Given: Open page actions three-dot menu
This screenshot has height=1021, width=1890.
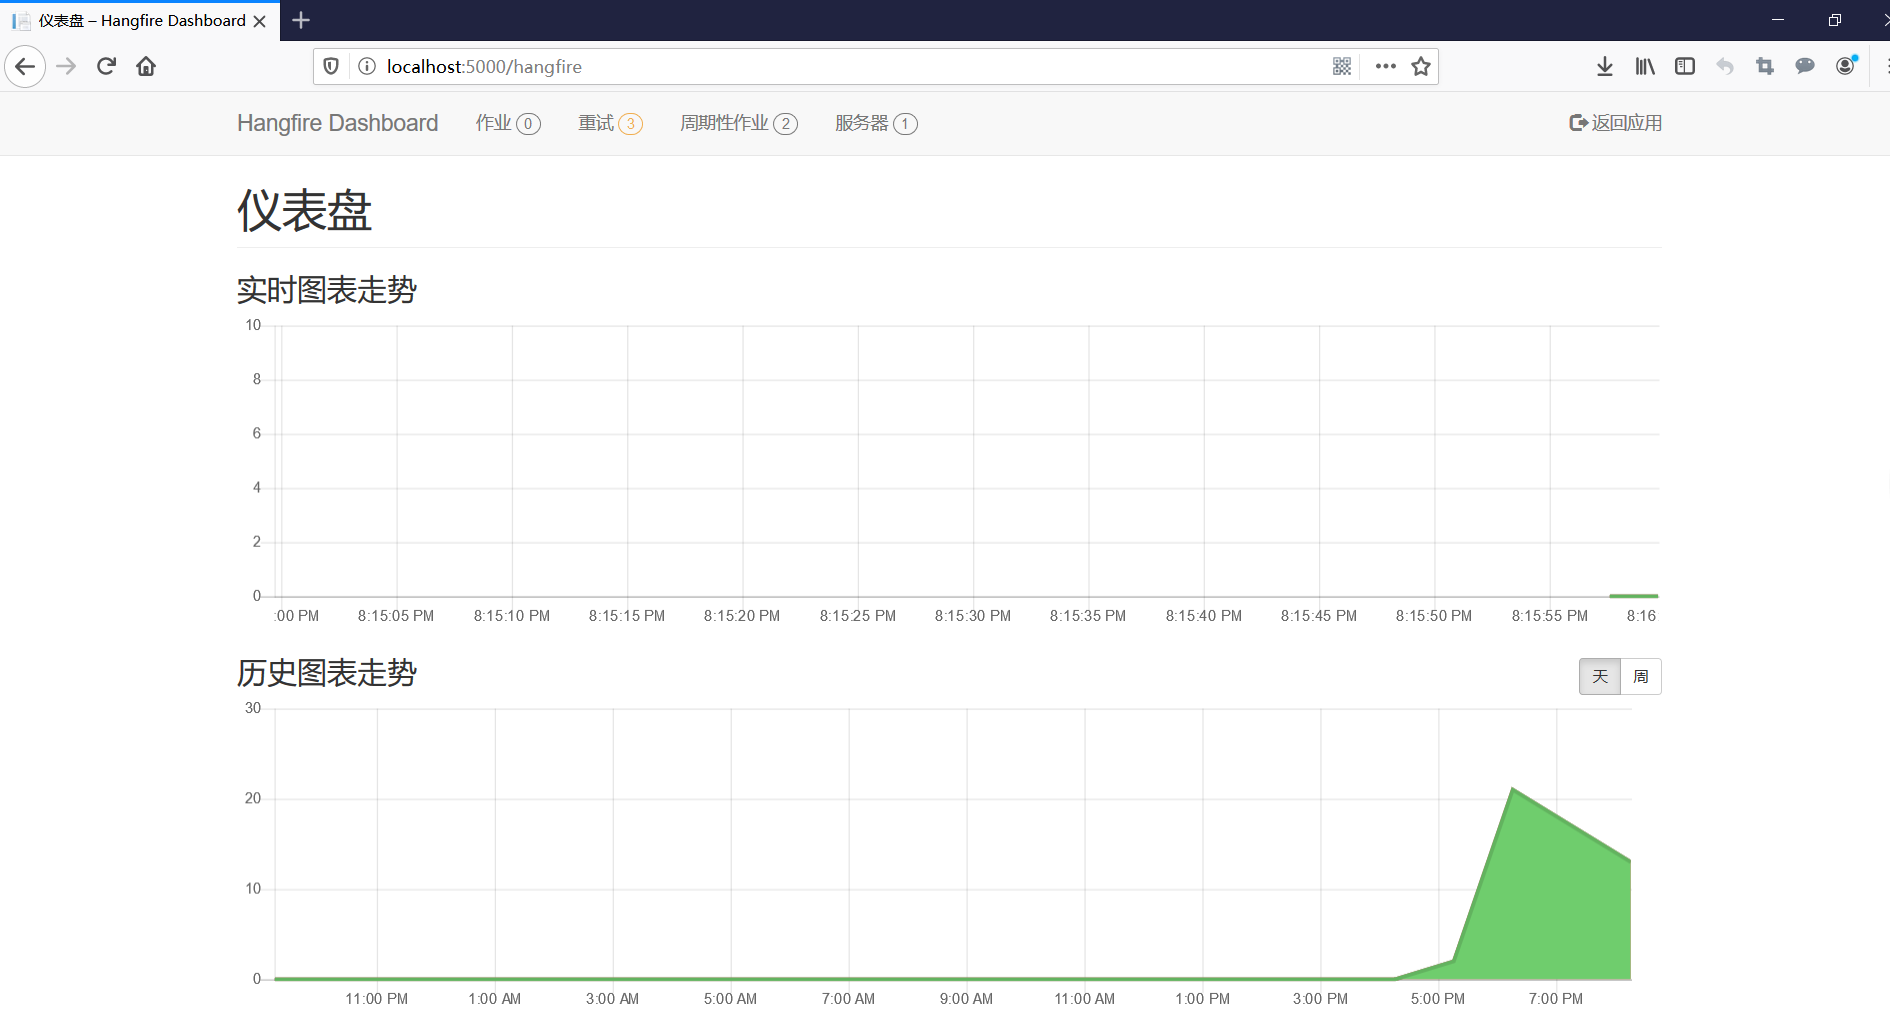Looking at the screenshot, I should coord(1385,67).
